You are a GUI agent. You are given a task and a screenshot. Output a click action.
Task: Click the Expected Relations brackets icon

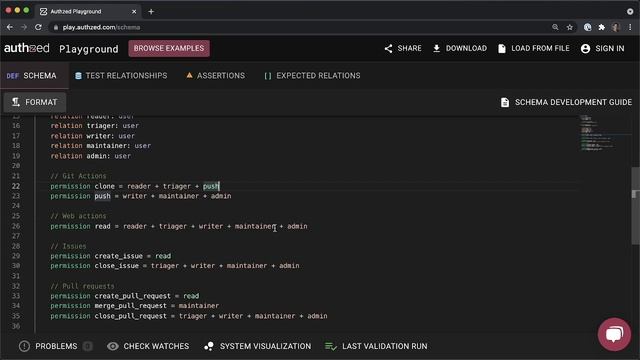pos(268,76)
